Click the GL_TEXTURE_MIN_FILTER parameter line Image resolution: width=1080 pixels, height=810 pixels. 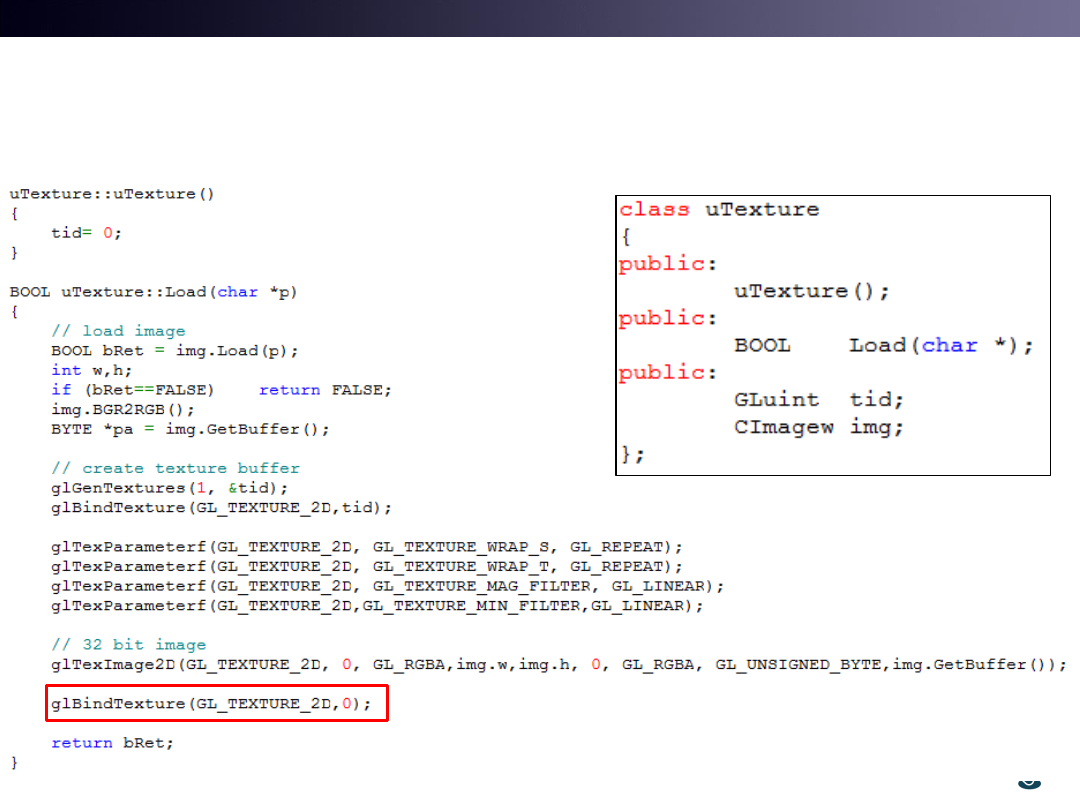(x=377, y=606)
